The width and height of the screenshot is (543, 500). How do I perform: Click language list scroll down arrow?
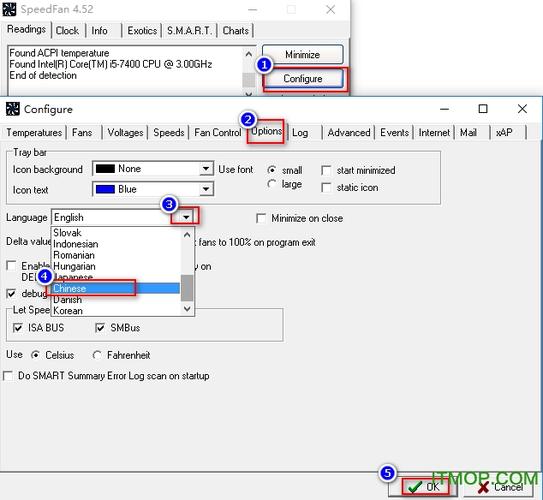[x=187, y=309]
